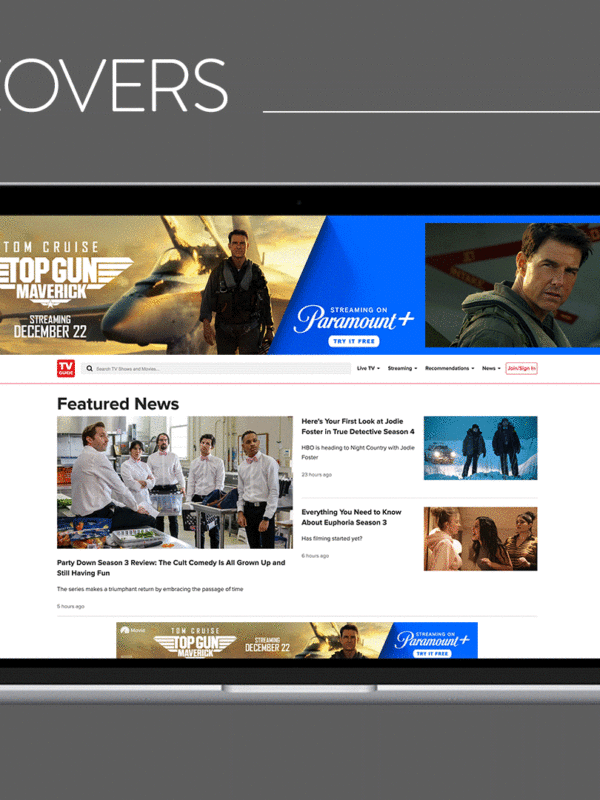Open the Party Down cast photo
This screenshot has height=800, width=600.
(x=175, y=482)
